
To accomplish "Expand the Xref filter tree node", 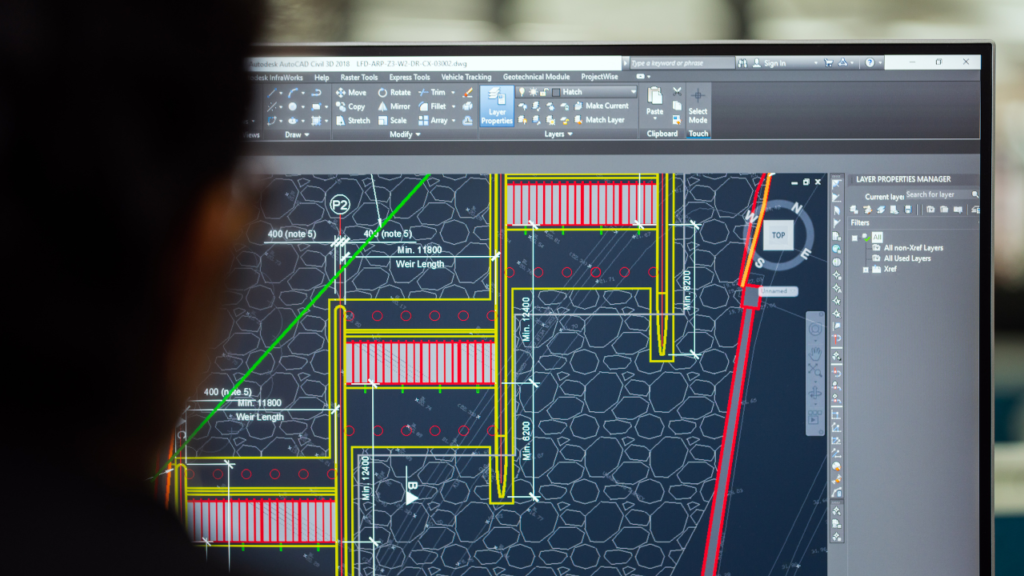I will pos(866,269).
